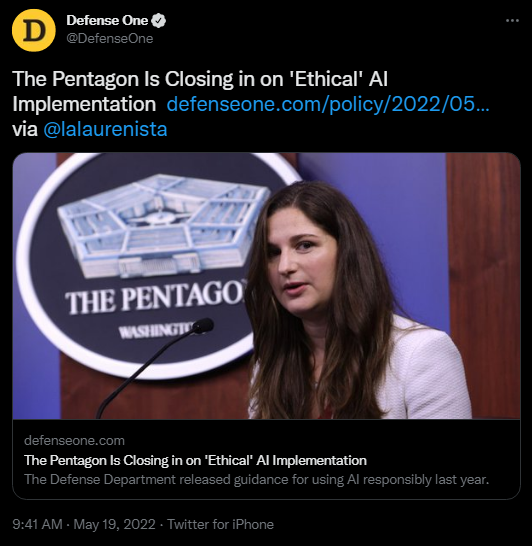
Task: Open the Twitter for iPhone source label
Action: pos(221,524)
